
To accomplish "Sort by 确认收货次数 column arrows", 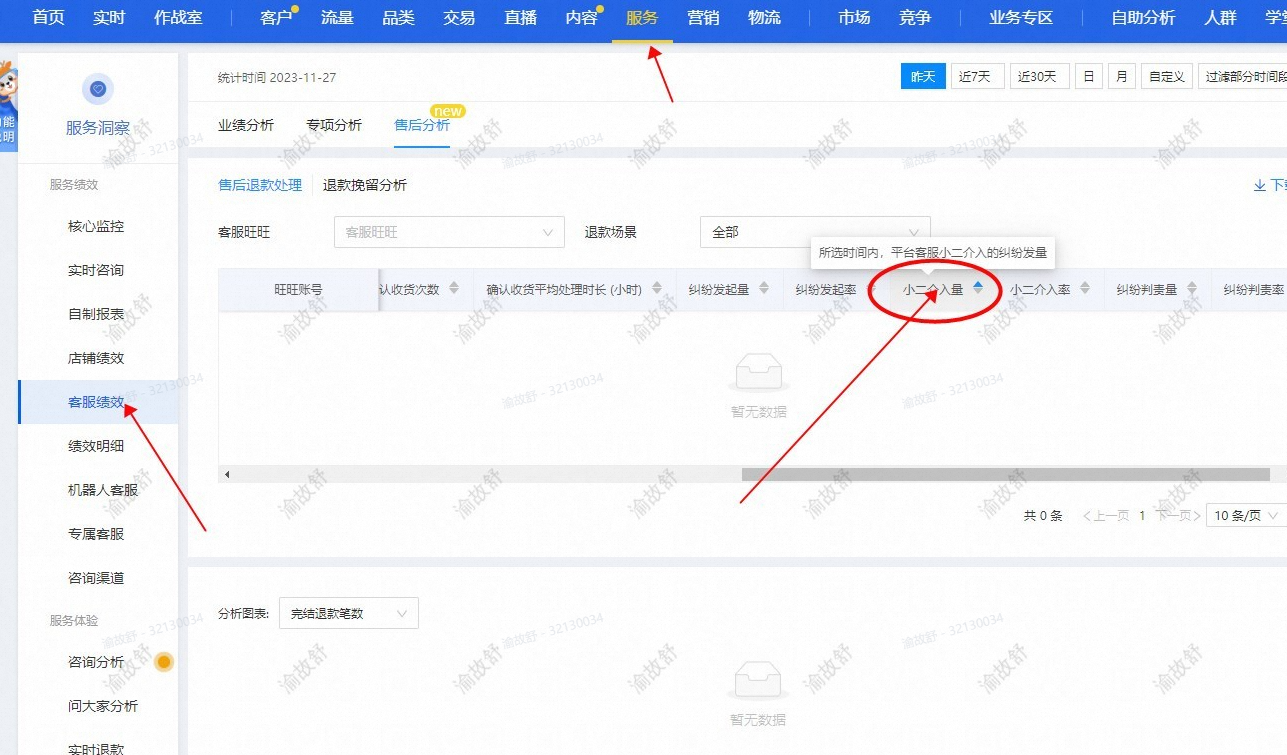I will click(x=454, y=288).
